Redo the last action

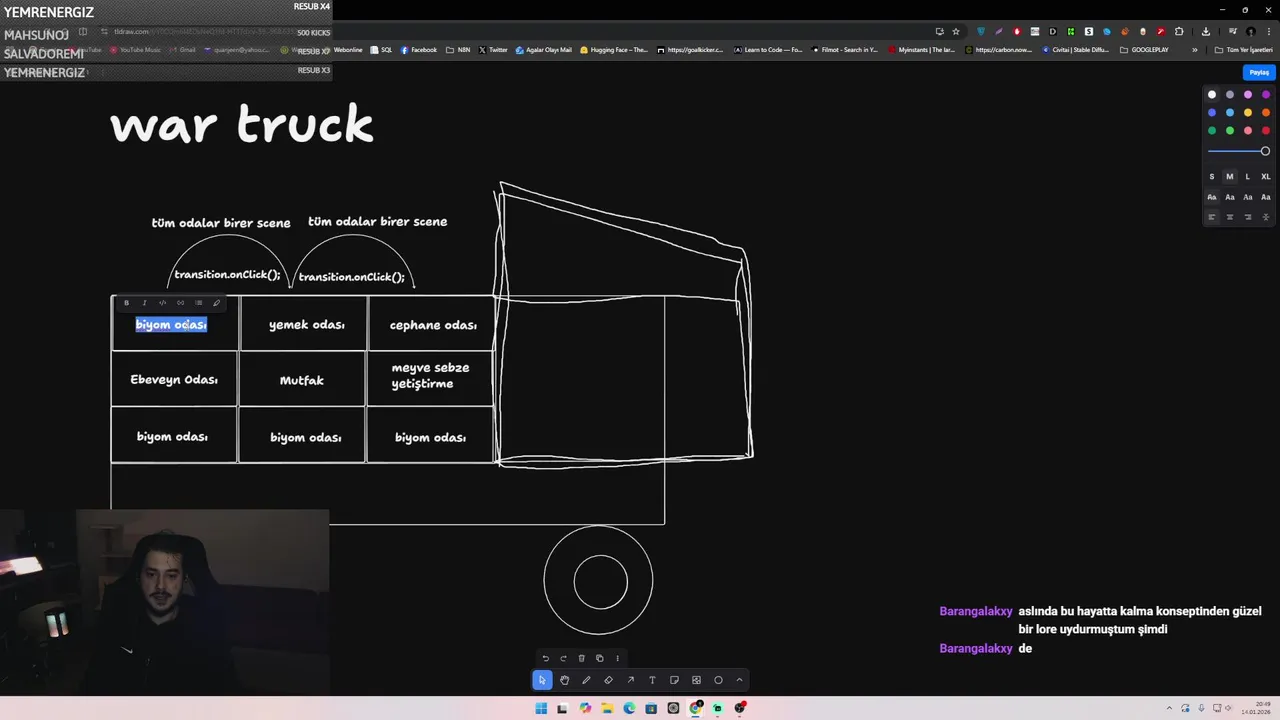(563, 658)
